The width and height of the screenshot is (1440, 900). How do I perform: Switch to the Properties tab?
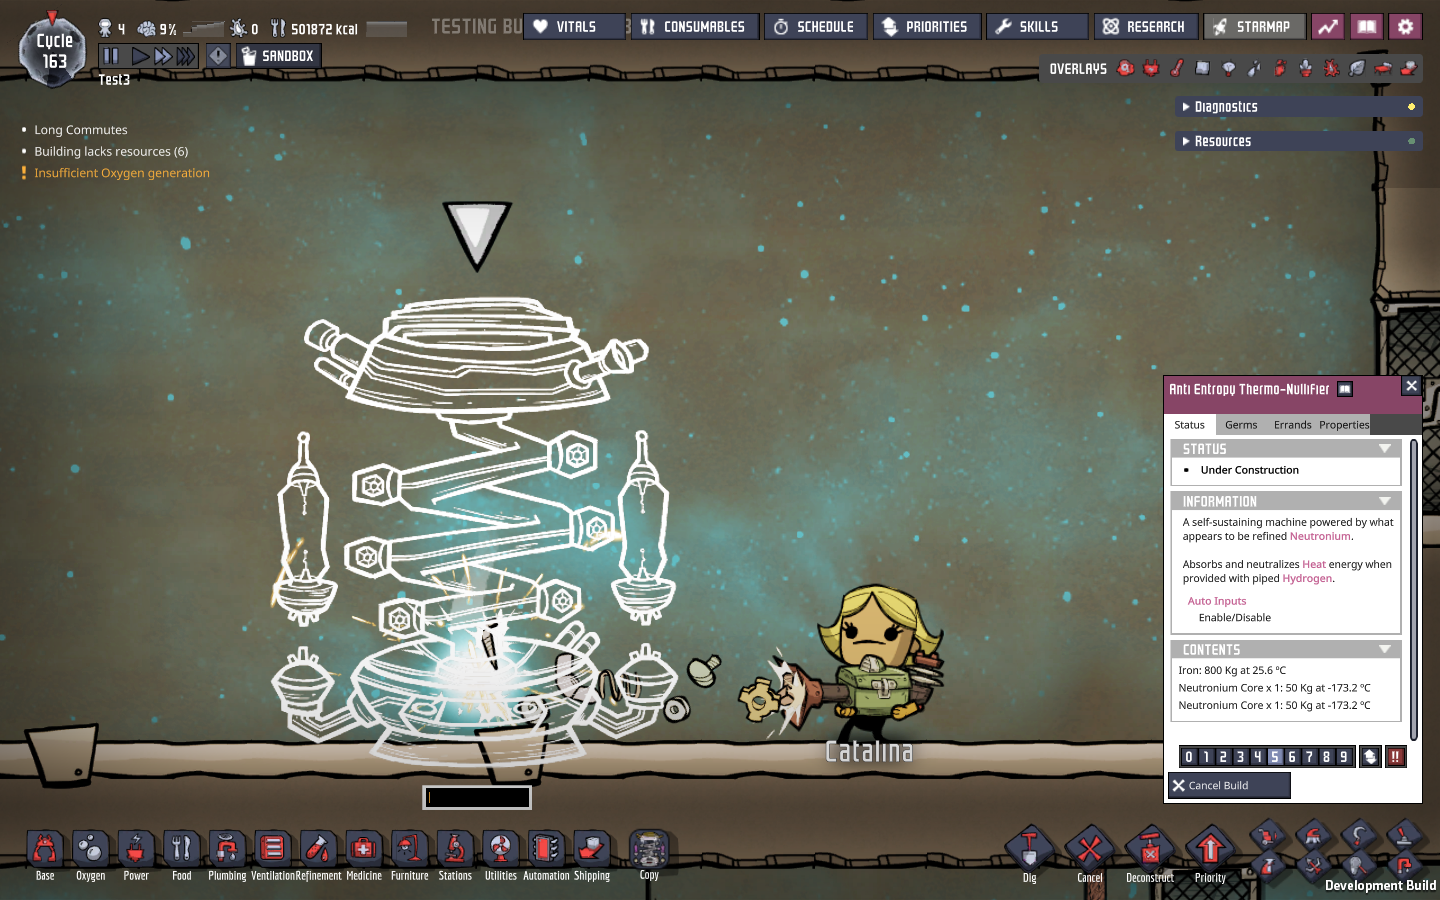(1344, 425)
